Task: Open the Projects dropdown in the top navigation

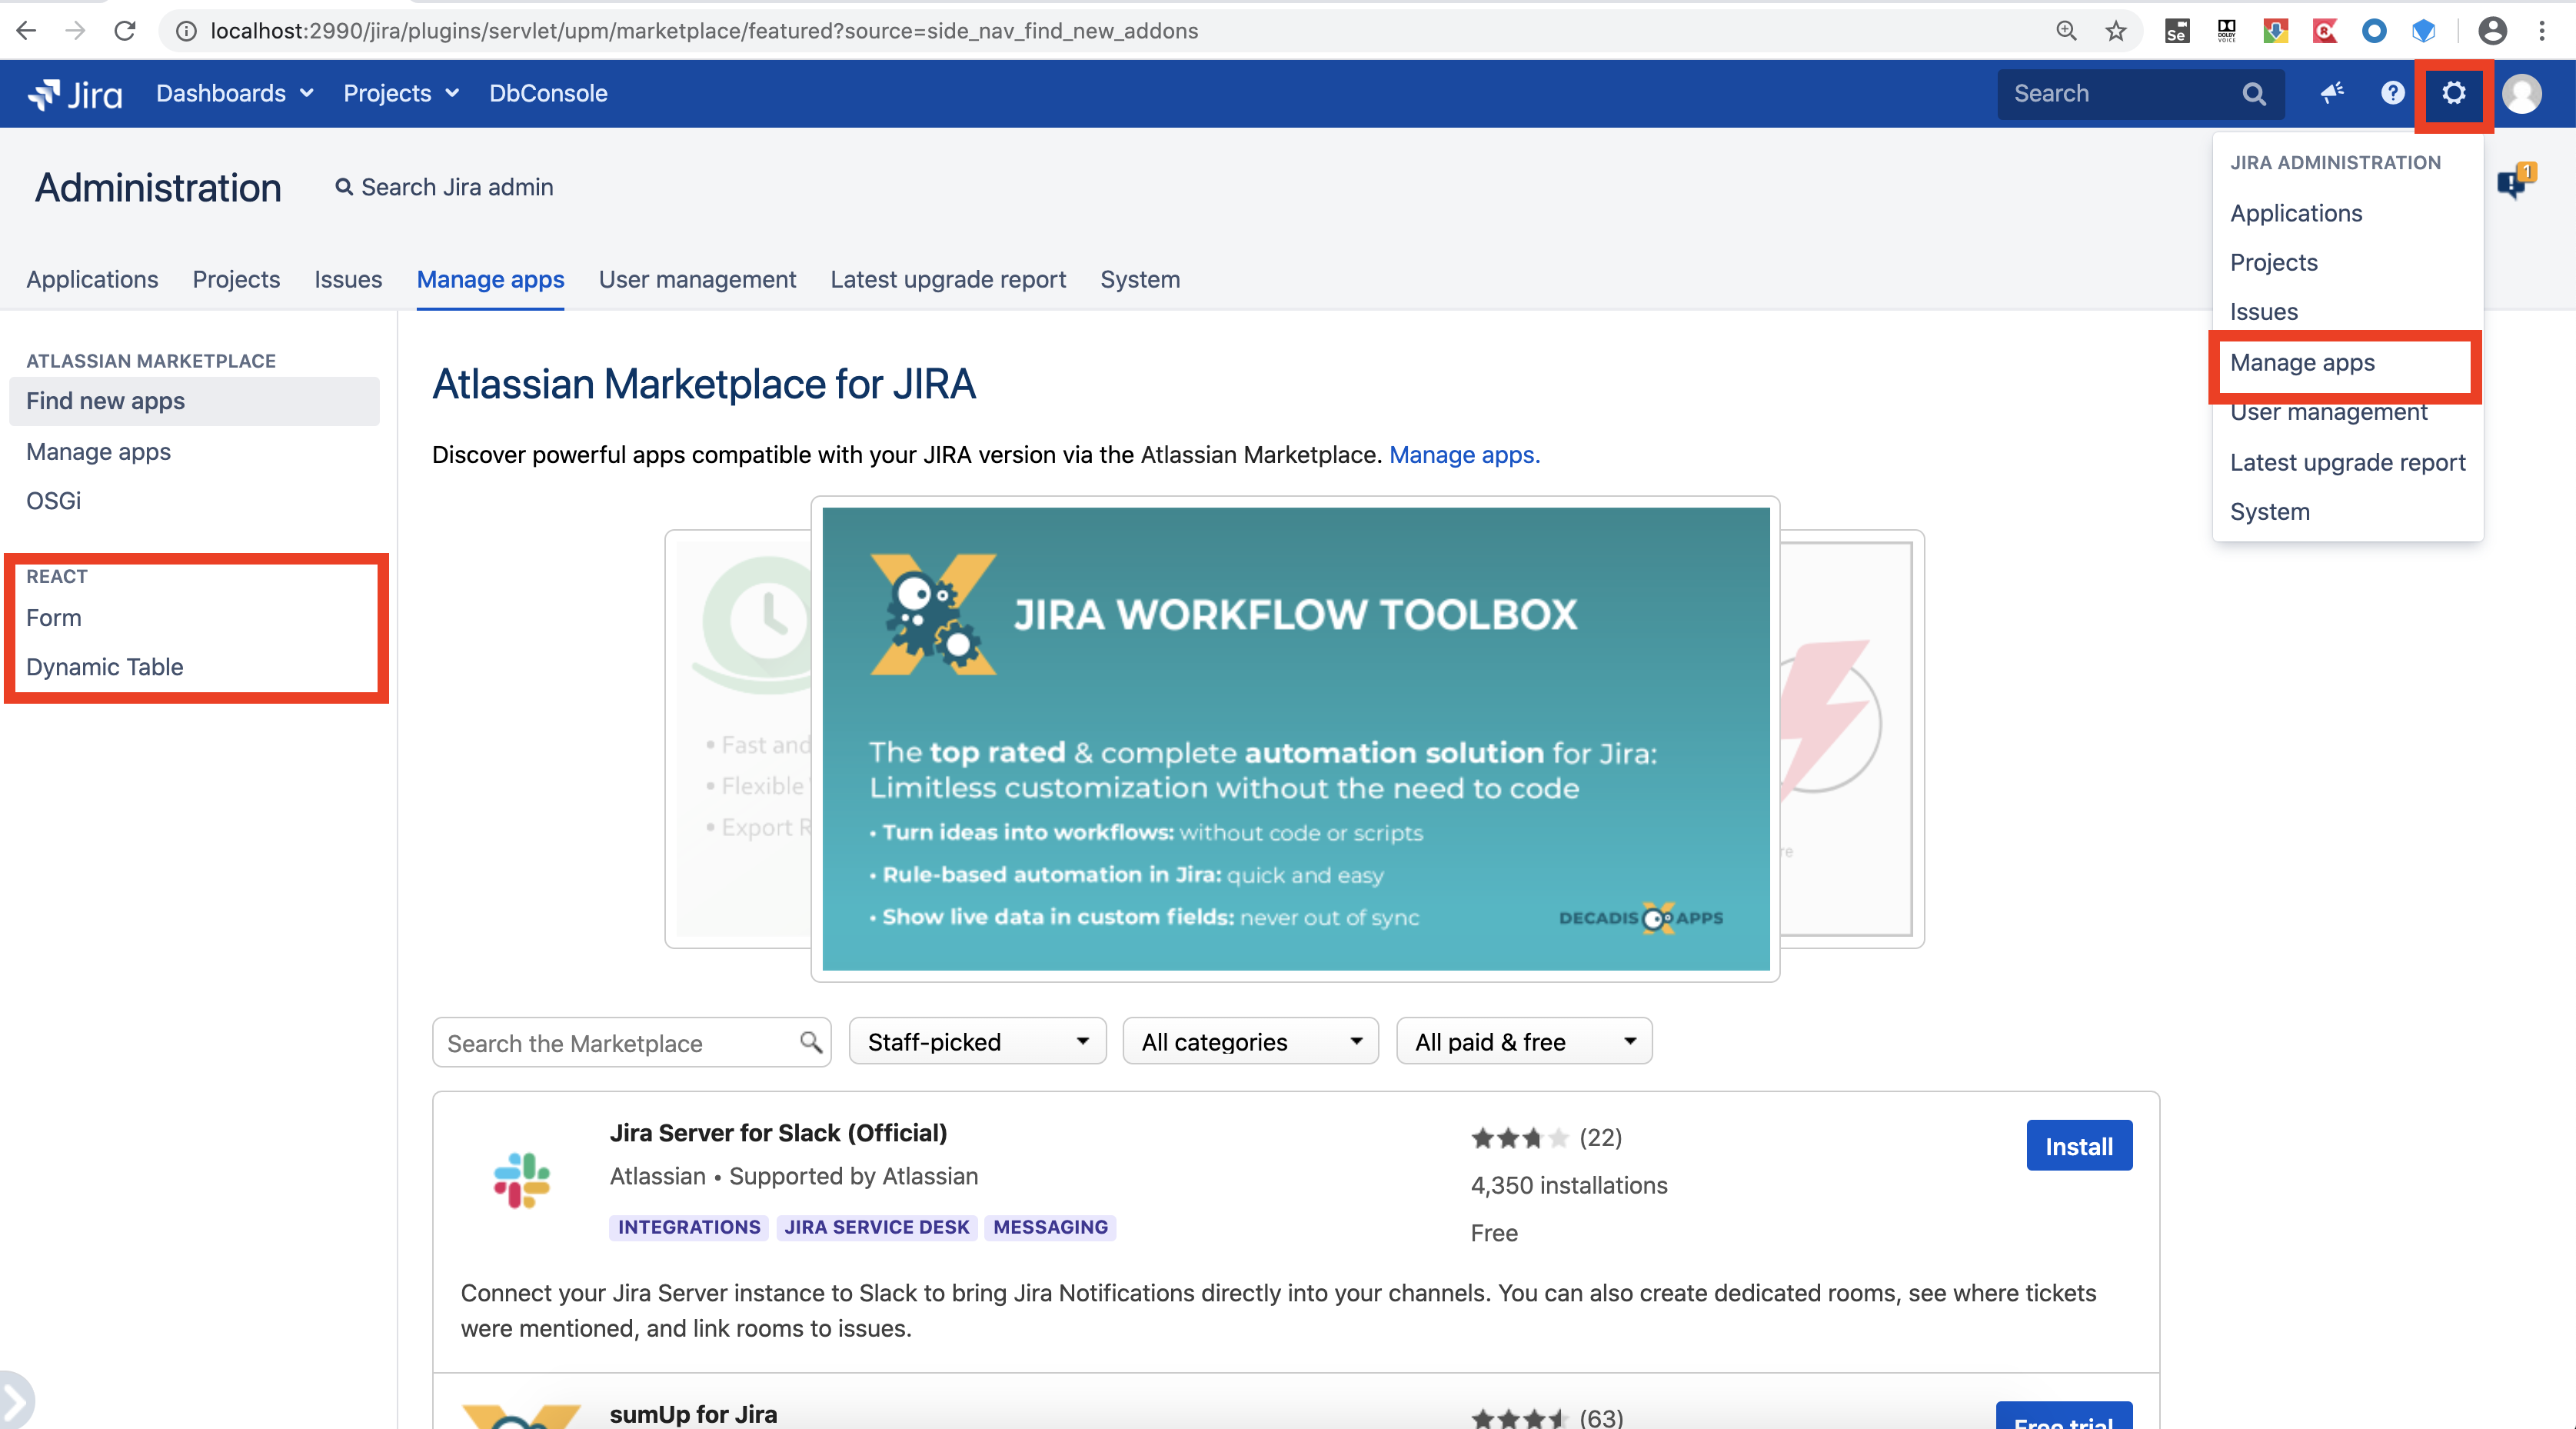Action: [401, 93]
